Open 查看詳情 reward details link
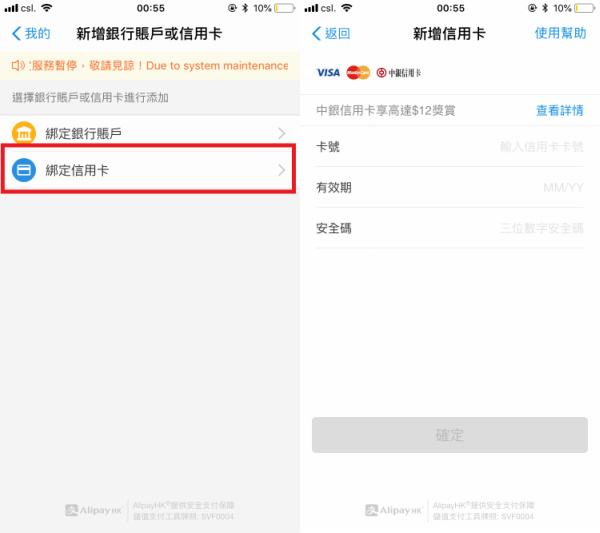The image size is (600, 533). [x=560, y=110]
